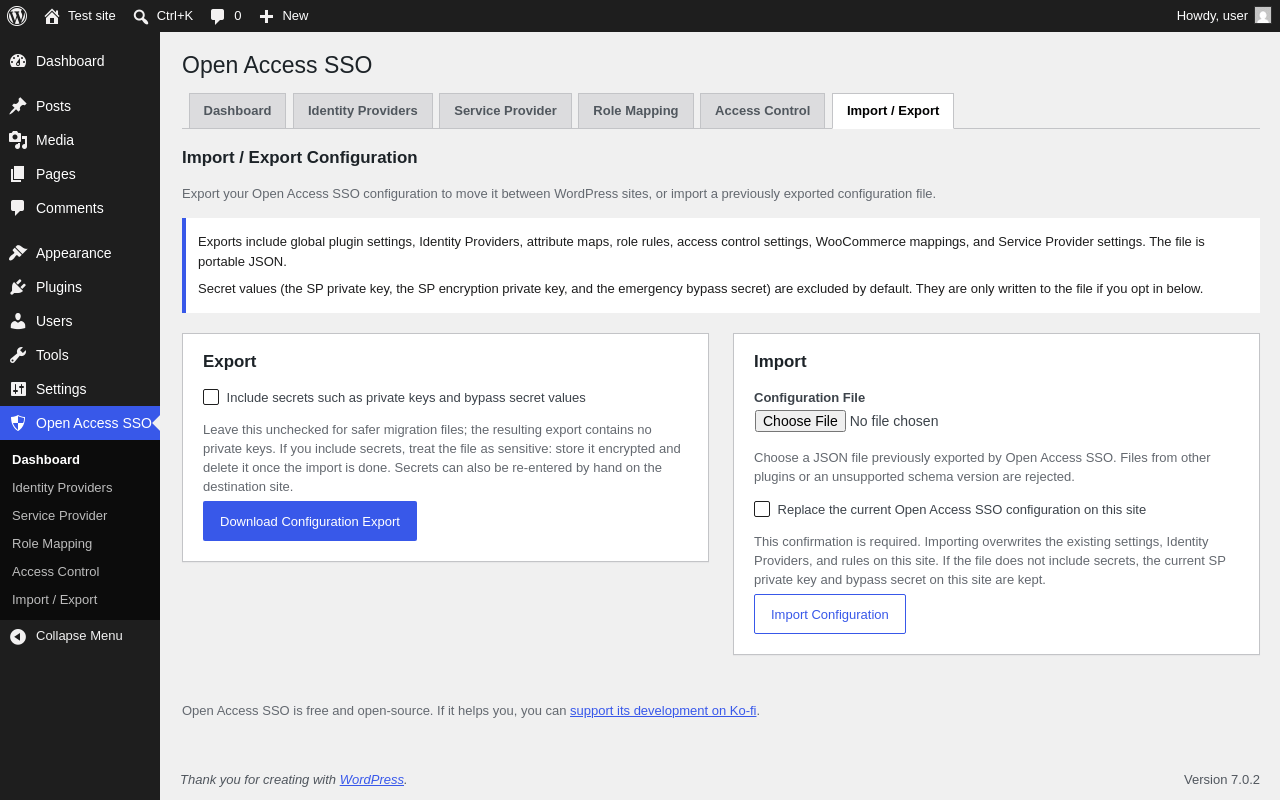Switch to the Dashboard tab

click(237, 111)
